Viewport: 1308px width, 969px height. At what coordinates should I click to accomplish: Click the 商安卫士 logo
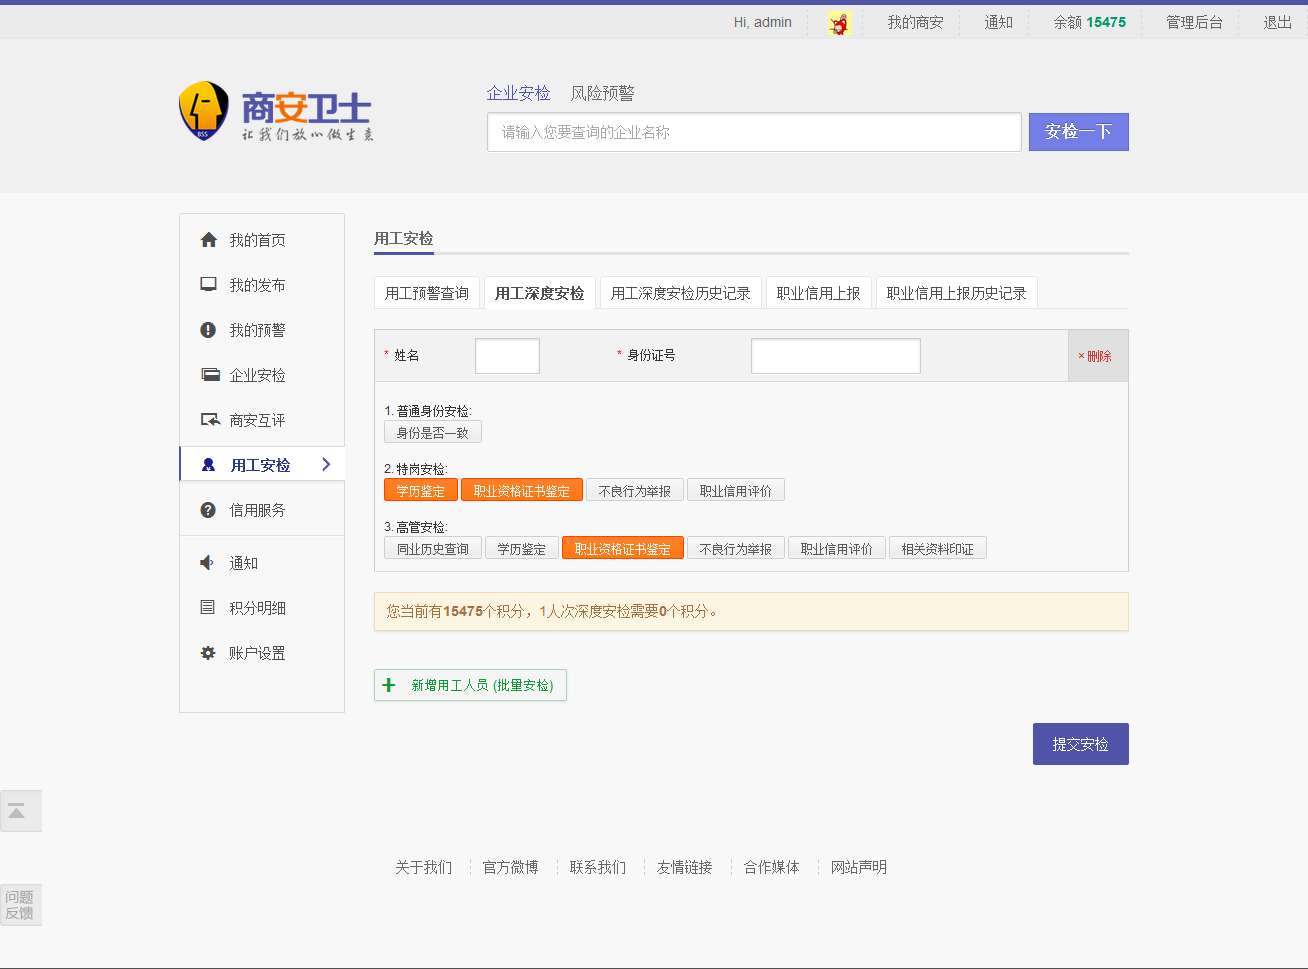point(276,111)
